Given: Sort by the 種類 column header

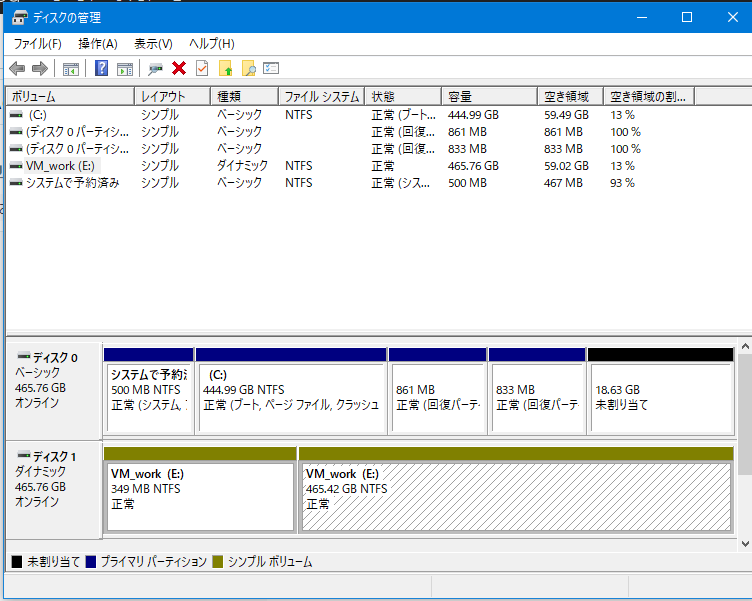Looking at the screenshot, I should 245,96.
